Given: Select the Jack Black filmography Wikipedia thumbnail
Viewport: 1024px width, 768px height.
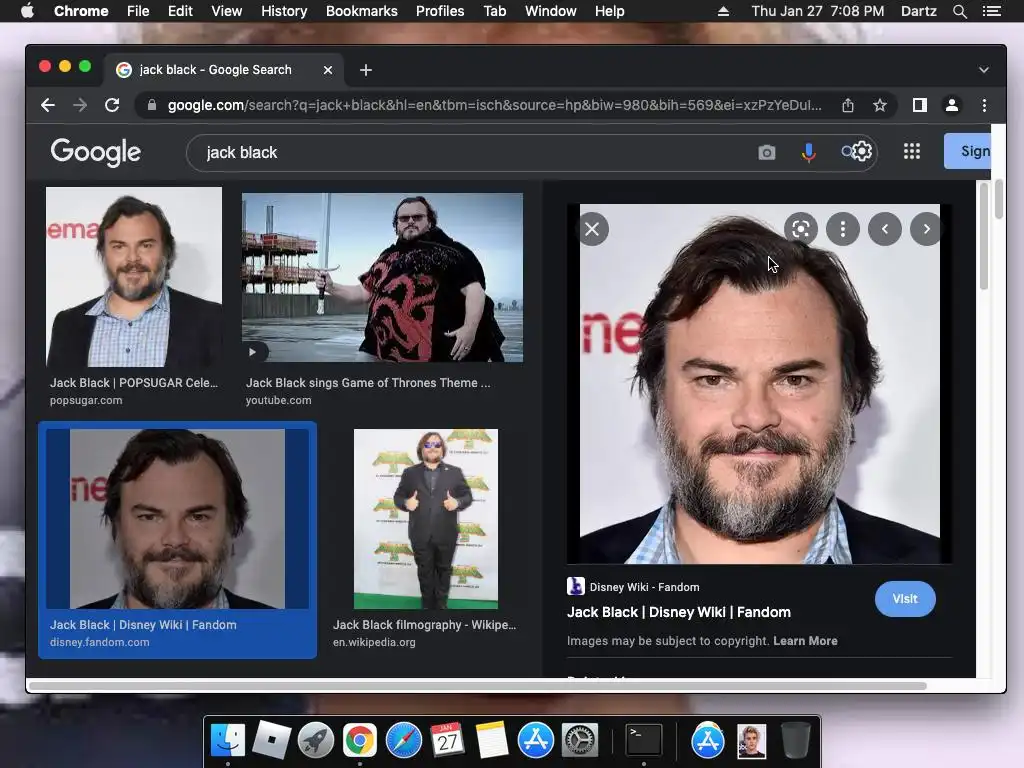Looking at the screenshot, I should coord(426,519).
